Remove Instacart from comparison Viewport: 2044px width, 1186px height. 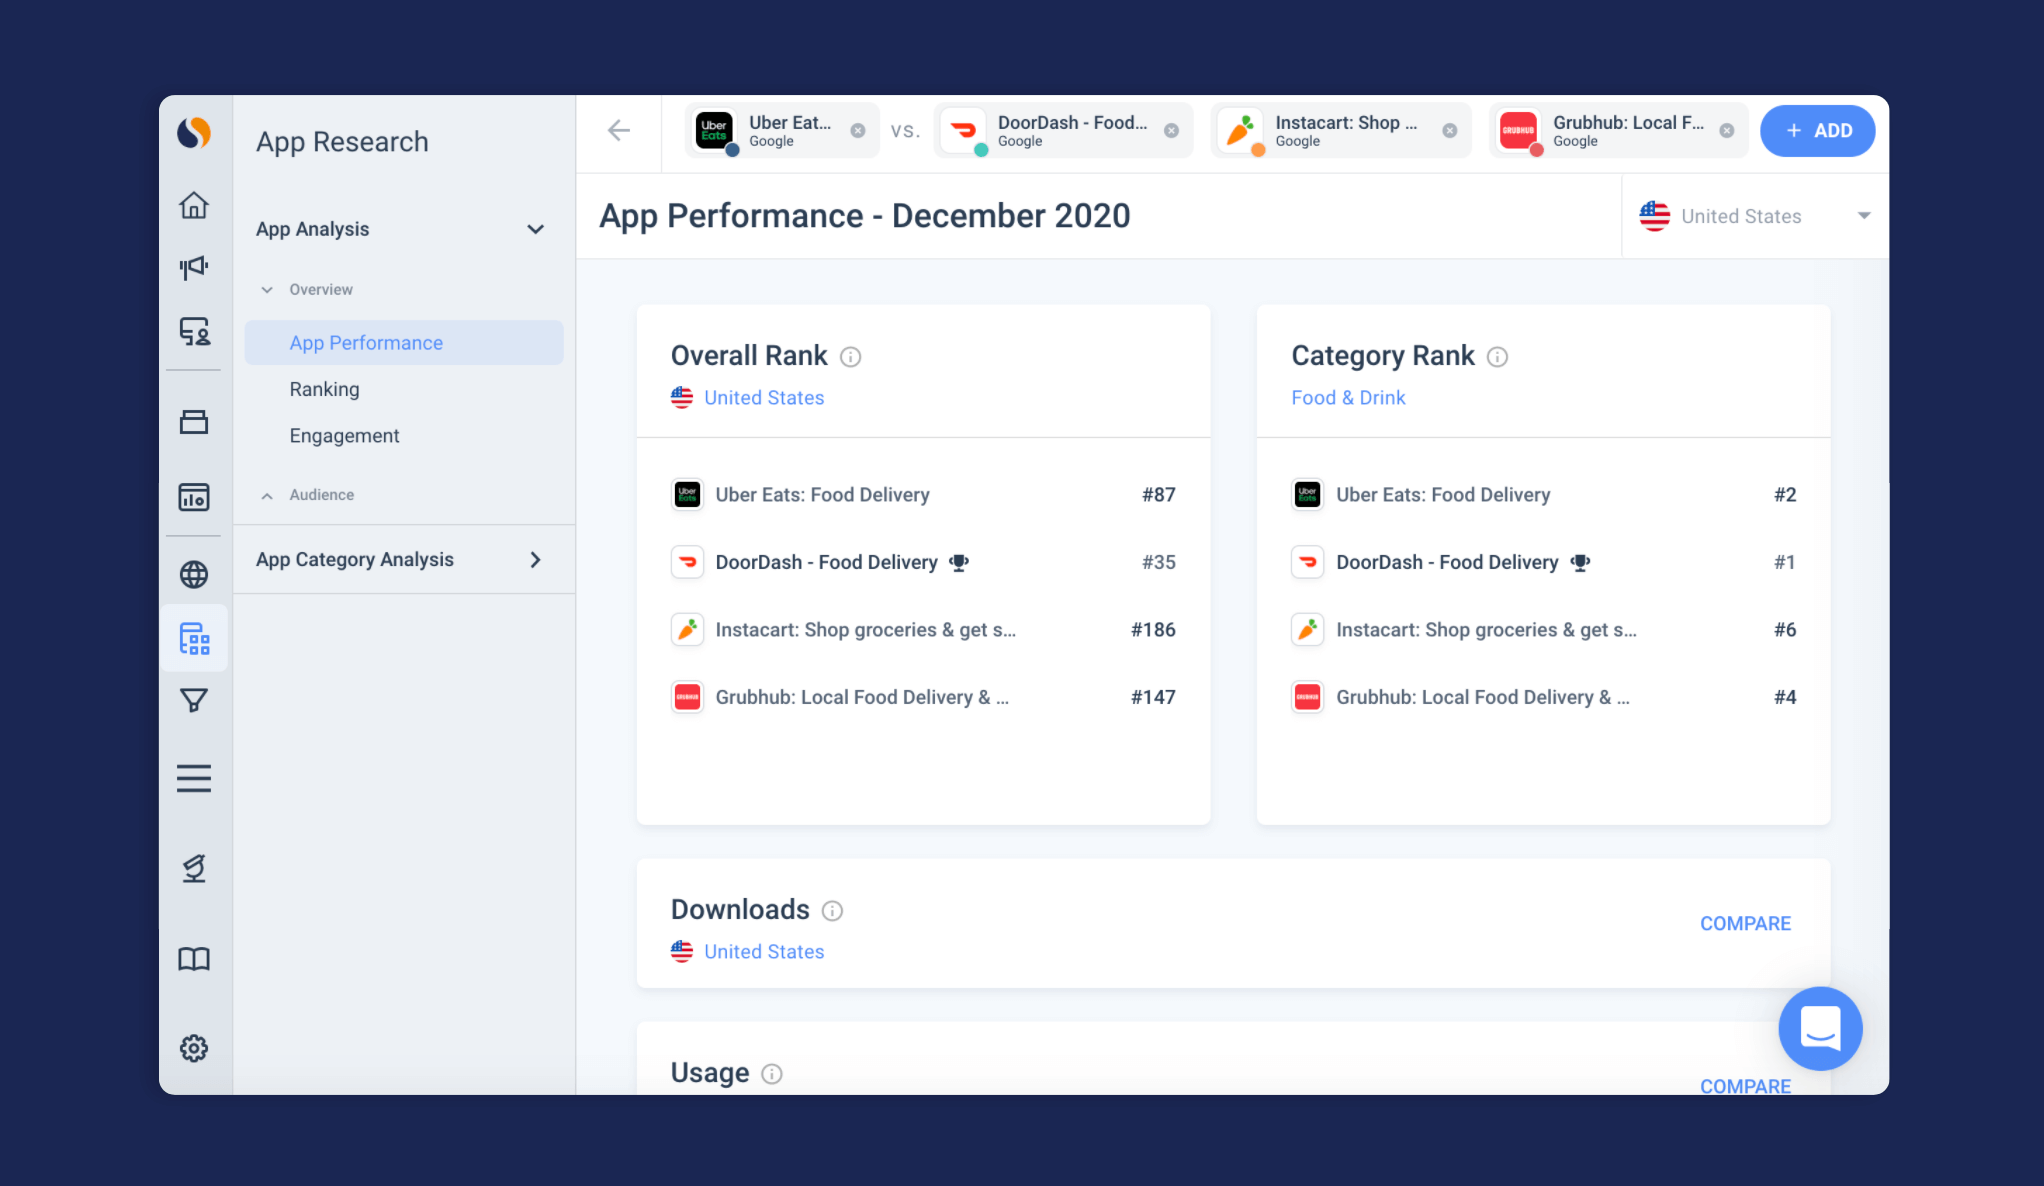[1450, 130]
